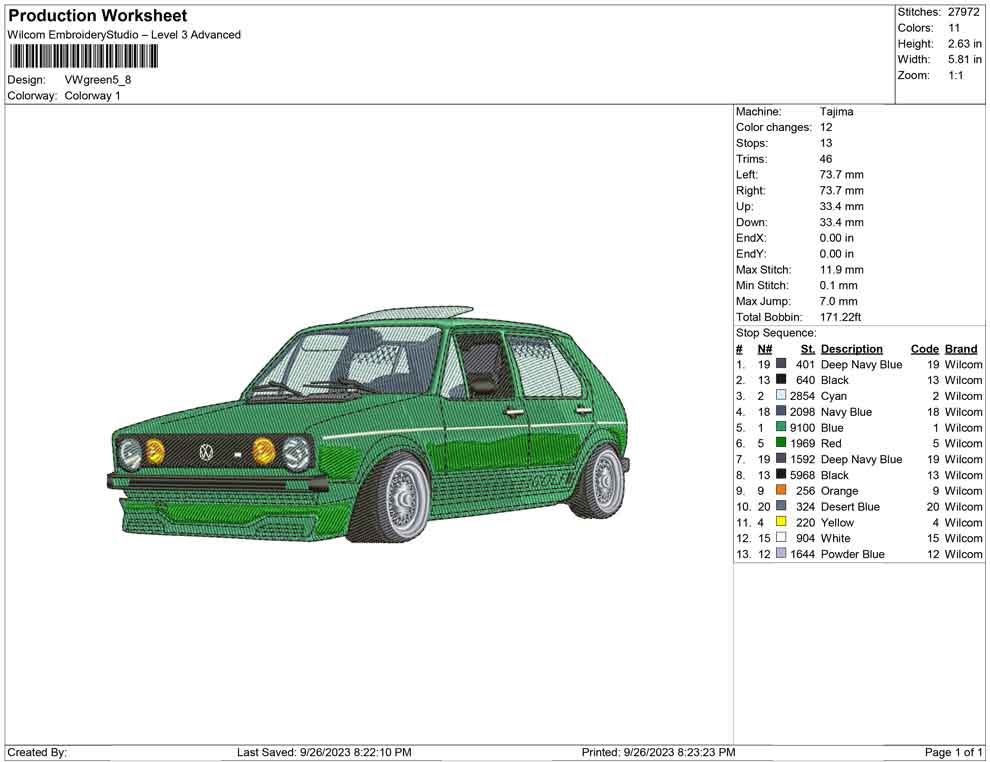Click the Page 1 of 1 footer text
Screen dimensions: 990x762
[x=953, y=752]
